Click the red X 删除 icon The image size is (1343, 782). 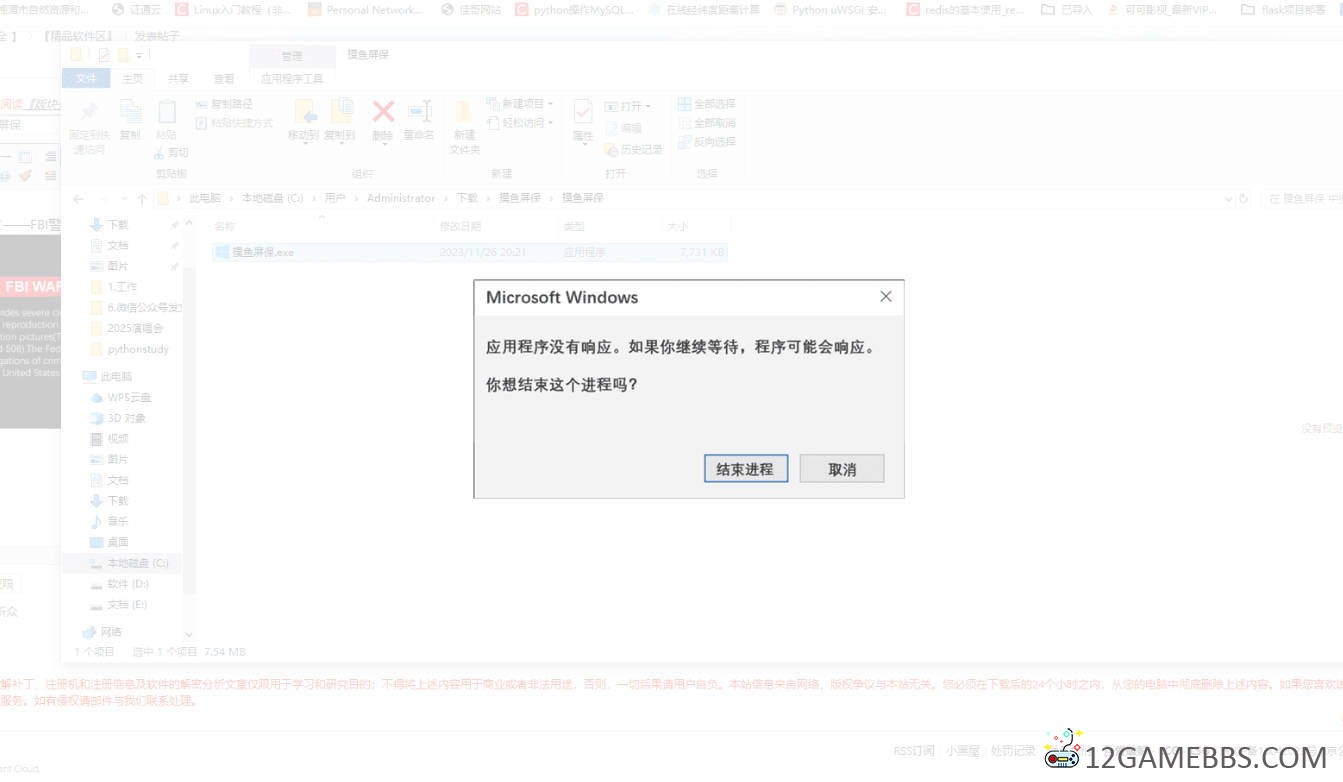(383, 112)
